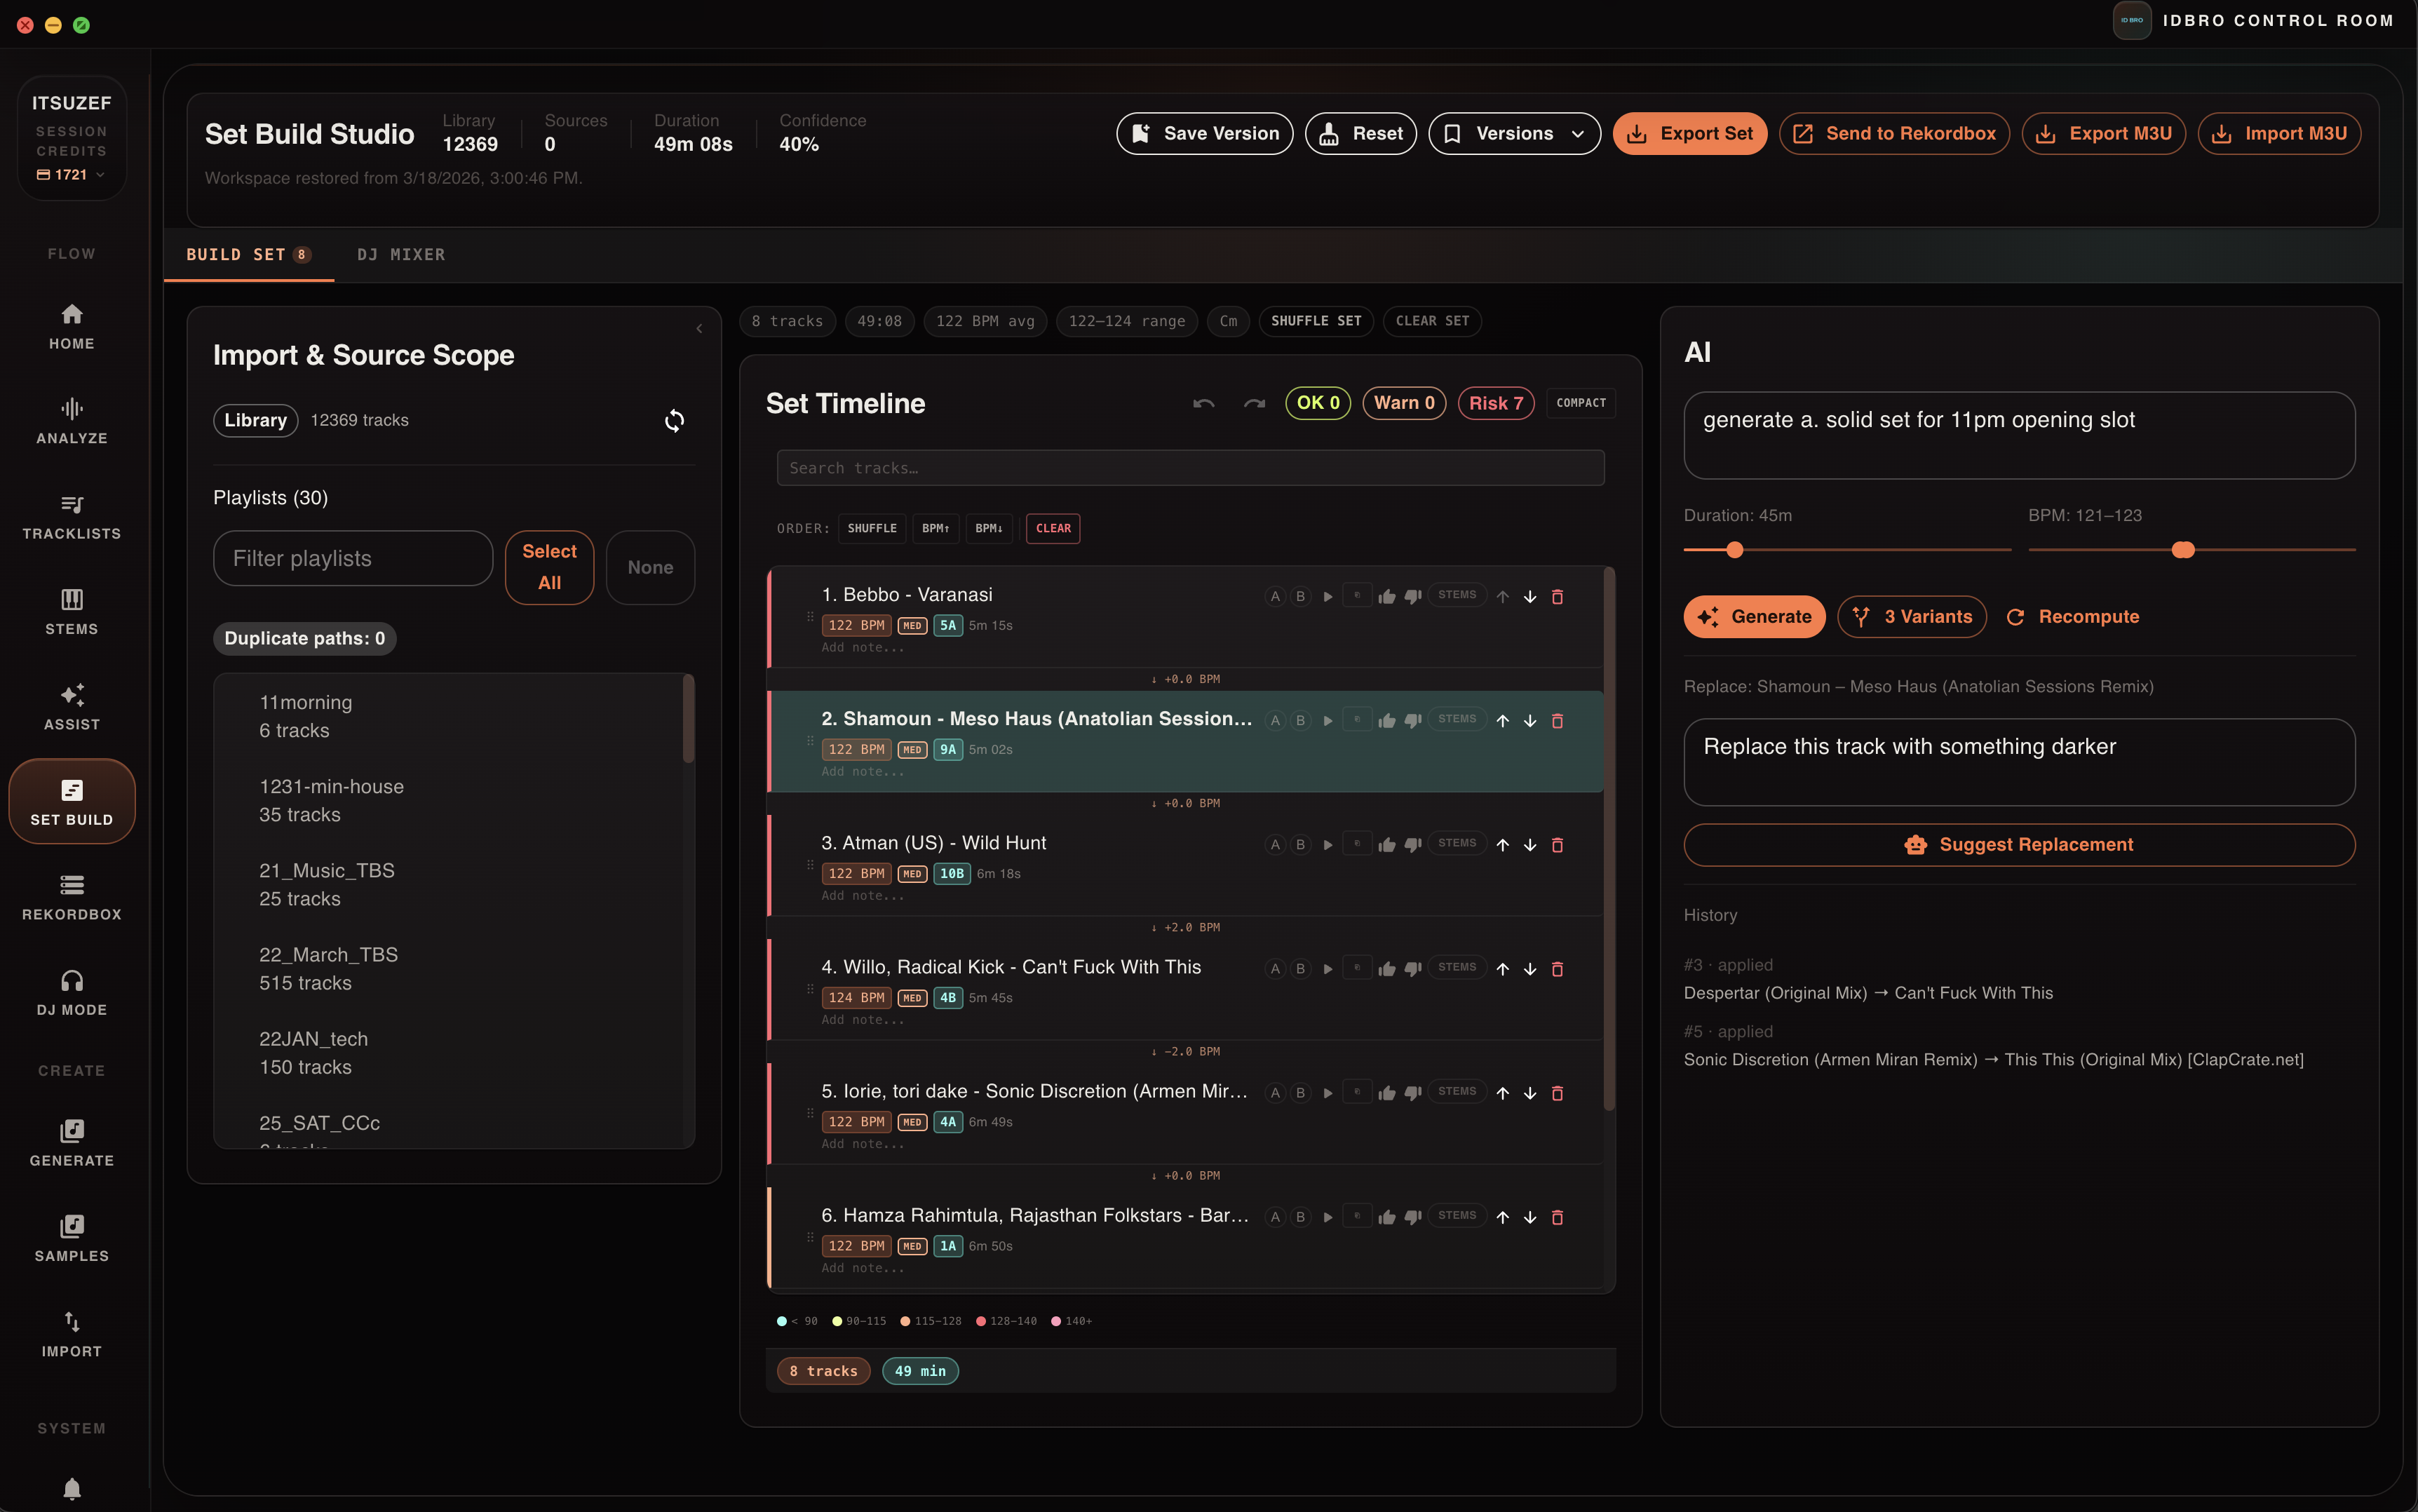Viewport: 2418px width, 1512px height.
Task: Click Suggest Replacement button
Action: (2018, 845)
